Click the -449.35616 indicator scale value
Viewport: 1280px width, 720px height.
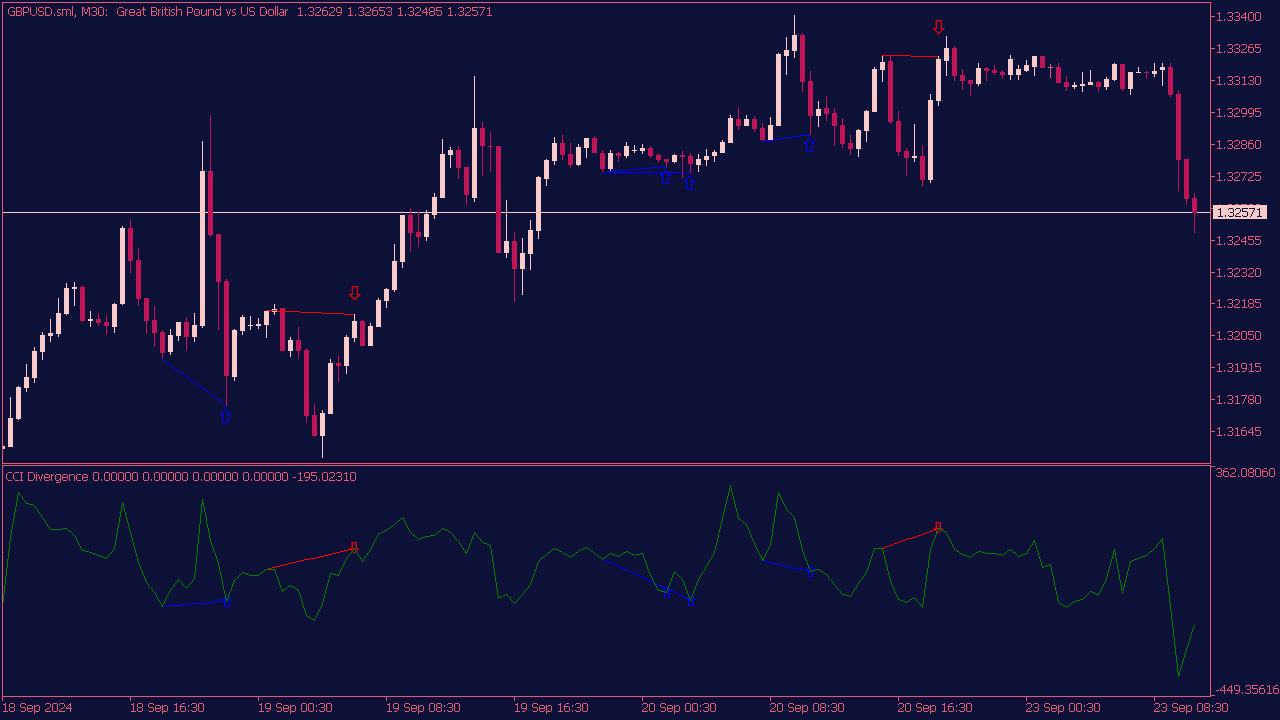pyautogui.click(x=1246, y=689)
